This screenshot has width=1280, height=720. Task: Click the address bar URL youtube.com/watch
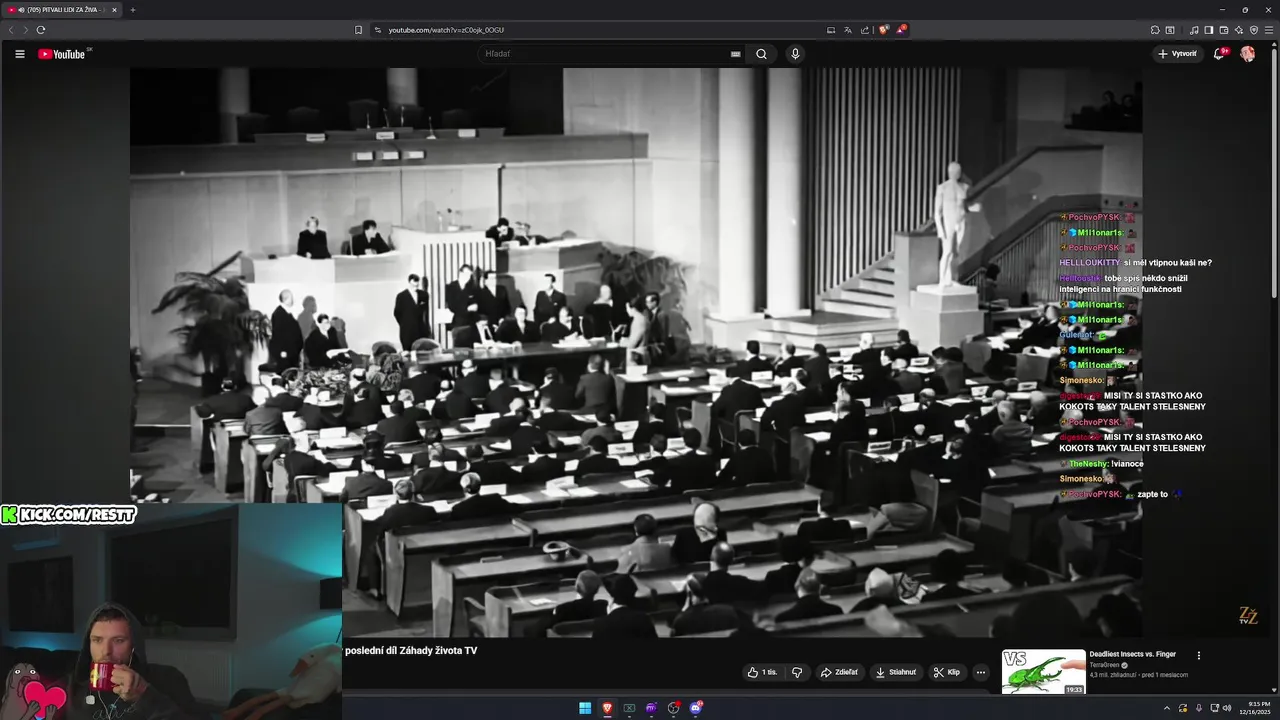pyautogui.click(x=446, y=30)
